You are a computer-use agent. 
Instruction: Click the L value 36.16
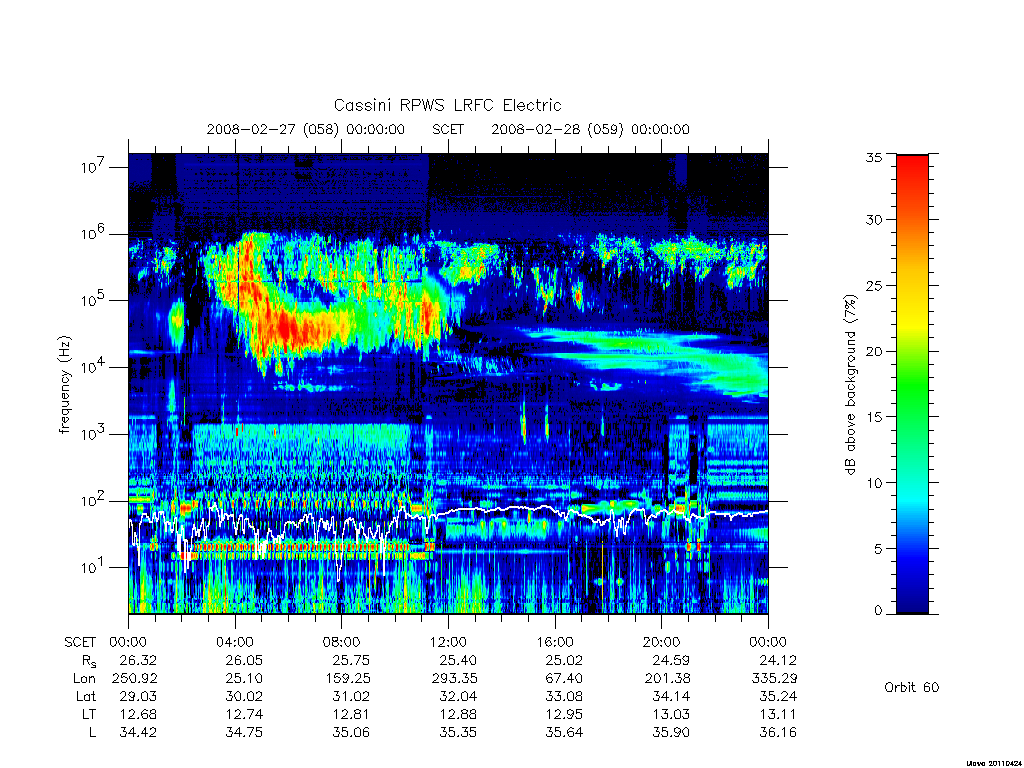[x=778, y=733]
